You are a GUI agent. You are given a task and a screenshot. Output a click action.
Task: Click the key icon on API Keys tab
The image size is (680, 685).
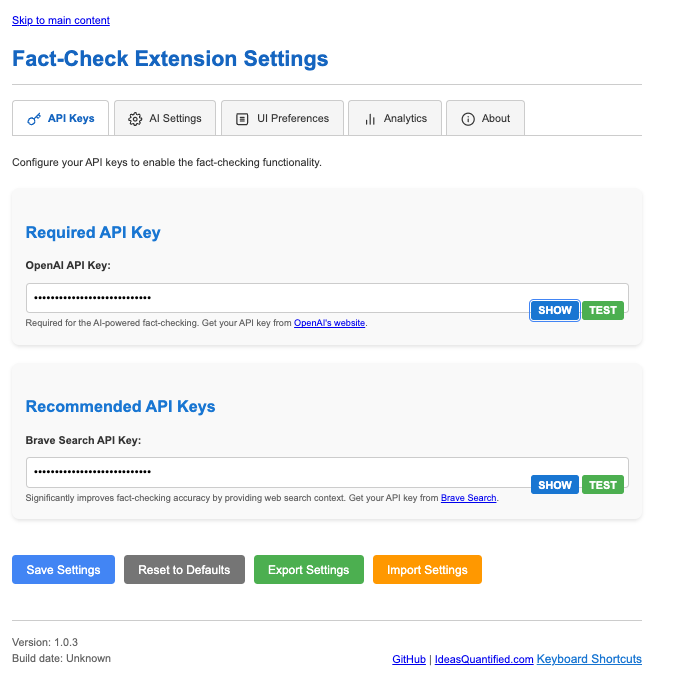tap(34, 119)
